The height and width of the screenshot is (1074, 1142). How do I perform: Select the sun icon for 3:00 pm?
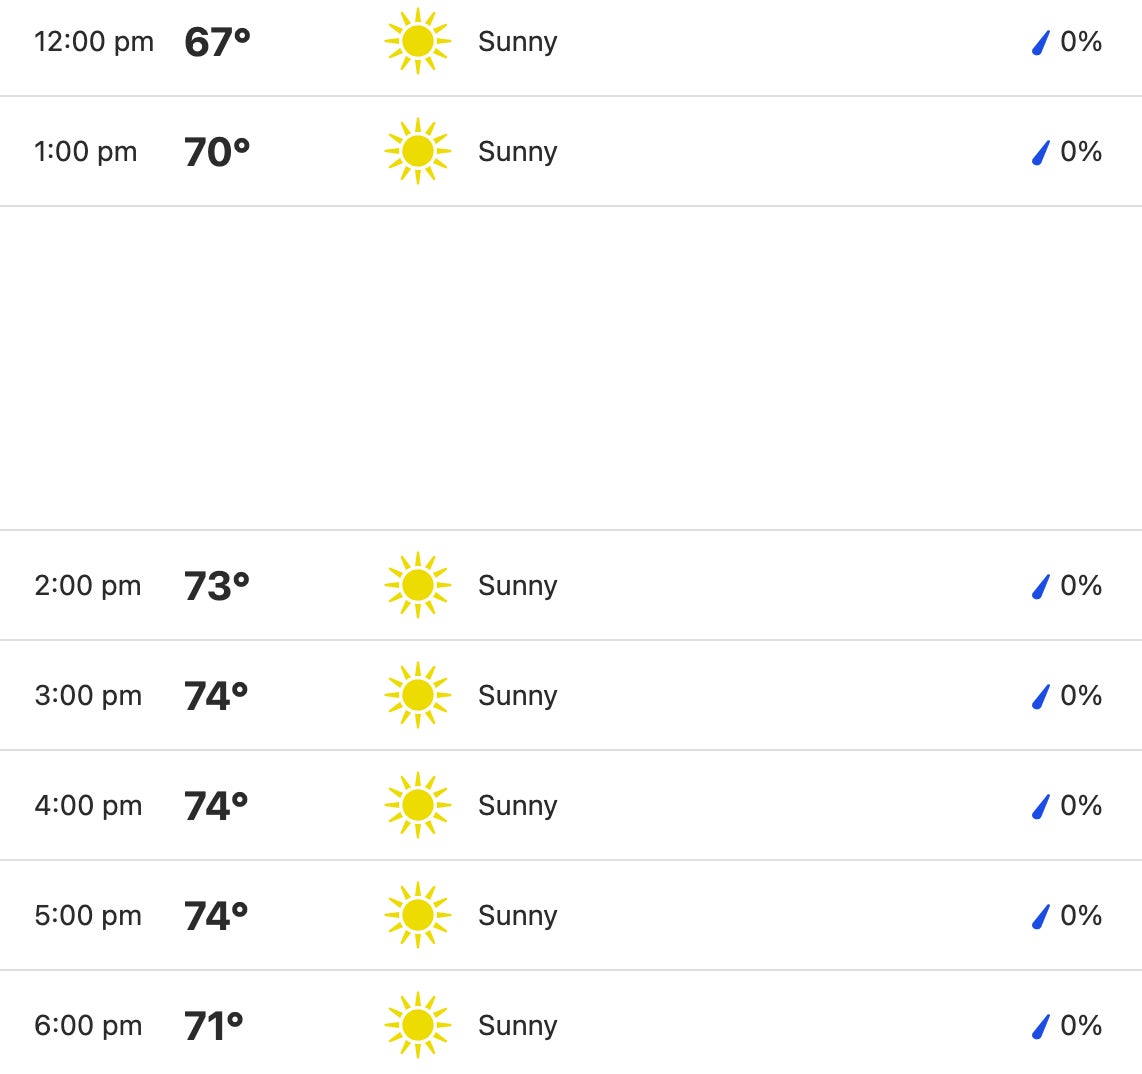pos(417,696)
